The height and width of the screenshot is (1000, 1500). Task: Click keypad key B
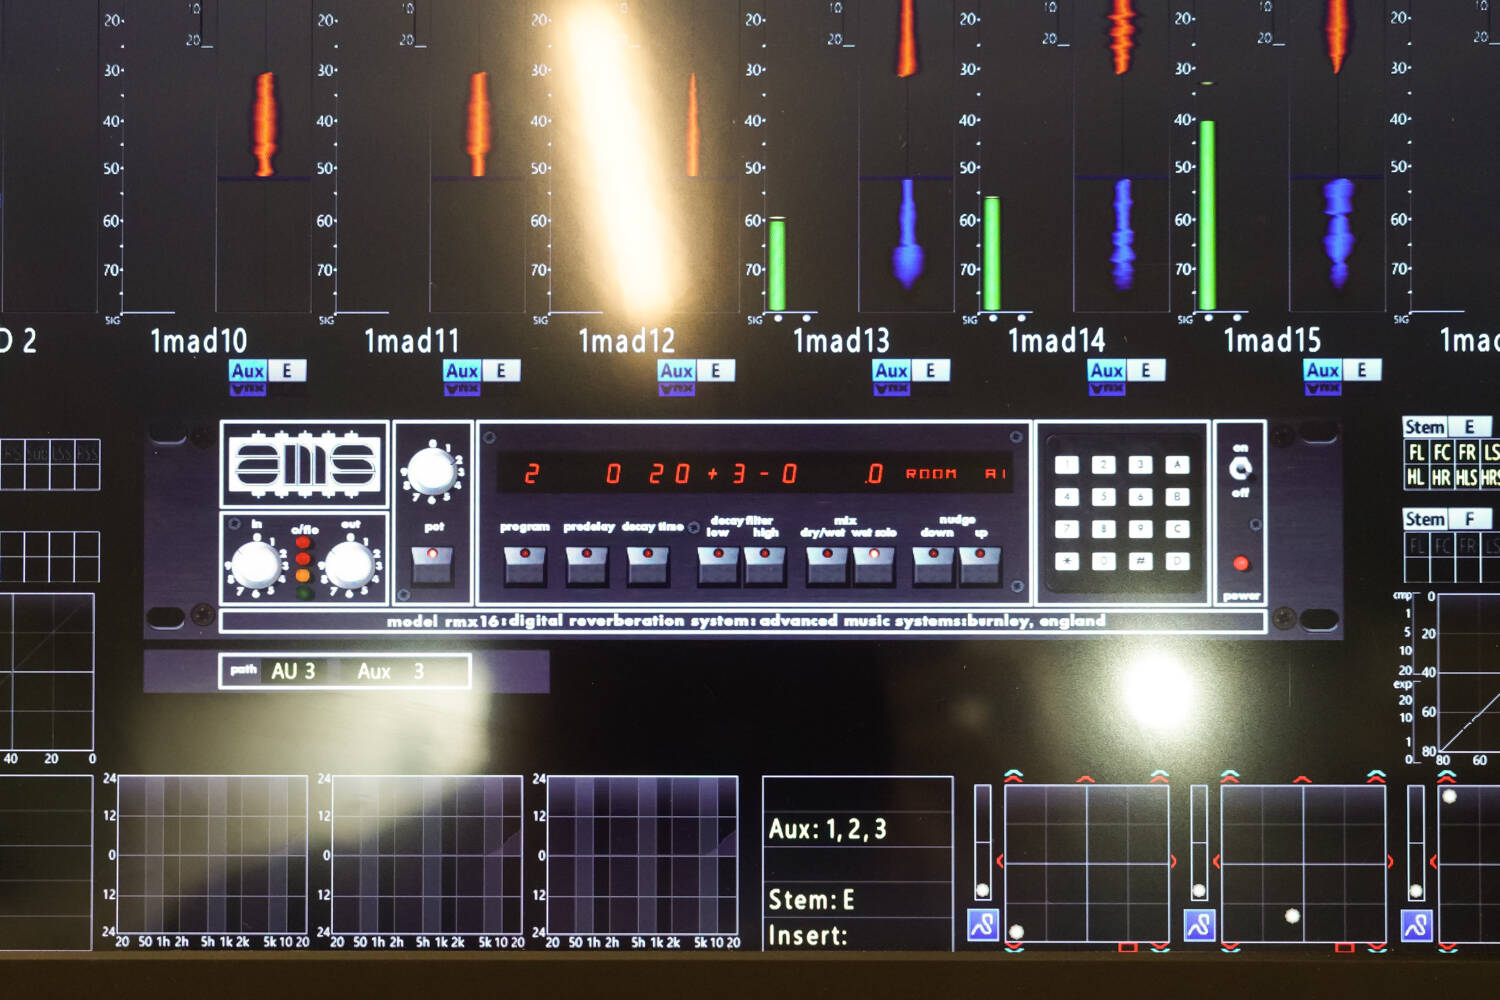tap(1178, 497)
